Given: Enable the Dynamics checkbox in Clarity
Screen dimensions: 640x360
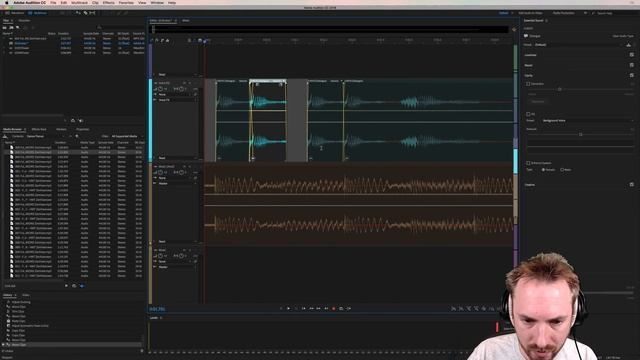Looking at the screenshot, I should click(528, 84).
